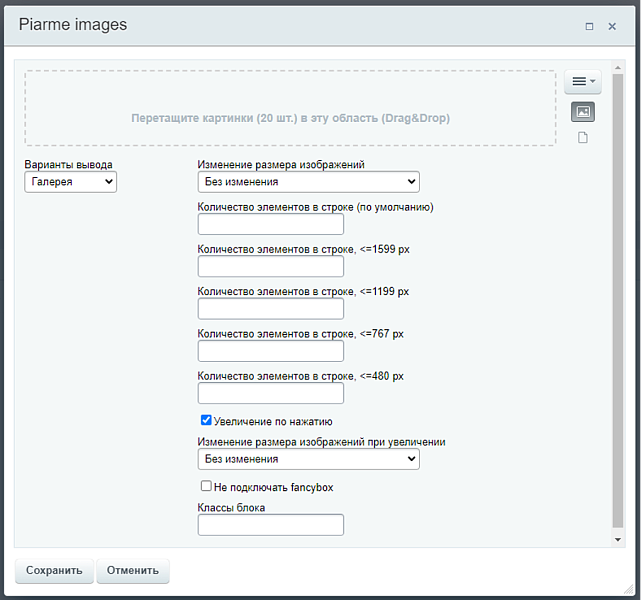Open the hamburger menu dropdown button
Viewport: 641px width, 600px height.
(x=583, y=82)
